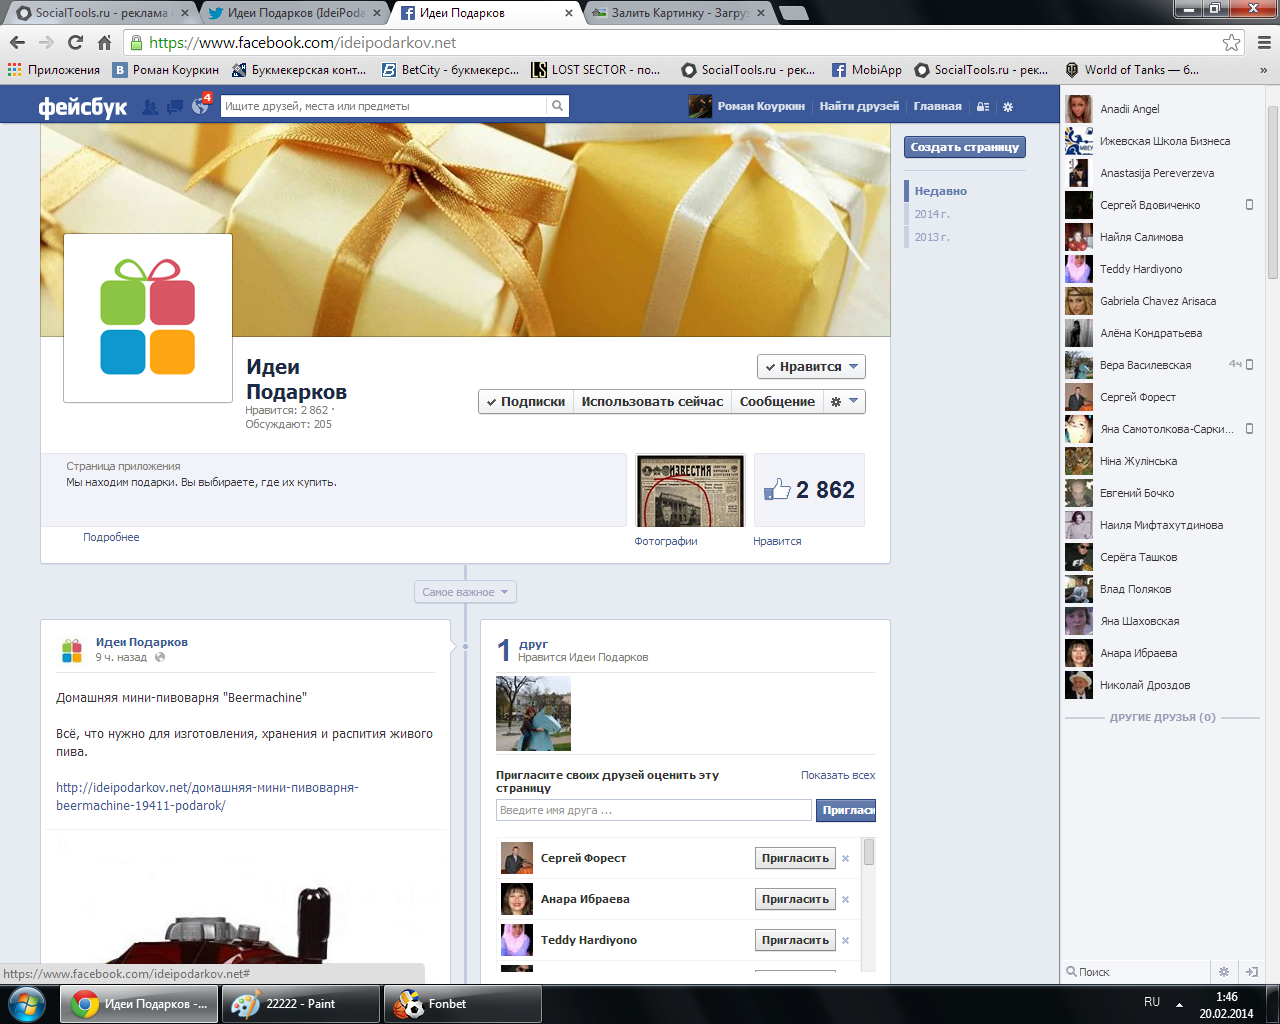Open Роман Коуркин profile in header
Screen dimensions: 1280x1024
pos(747,106)
